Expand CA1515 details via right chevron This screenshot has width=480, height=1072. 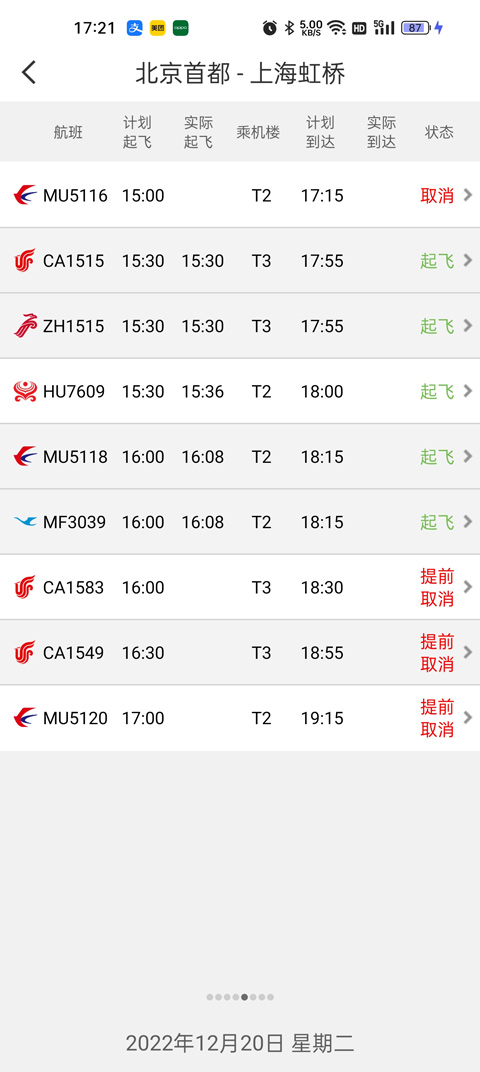(468, 260)
